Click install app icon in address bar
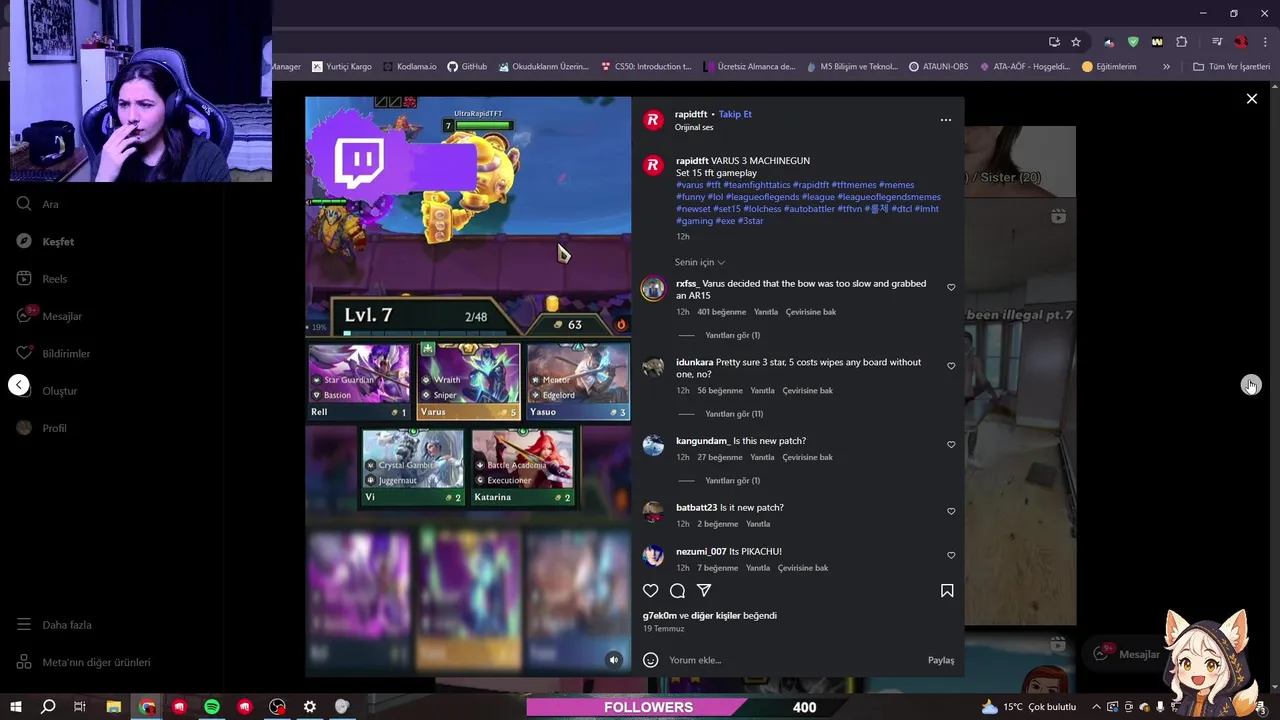Viewport: 1280px width, 720px height. click(x=1054, y=42)
